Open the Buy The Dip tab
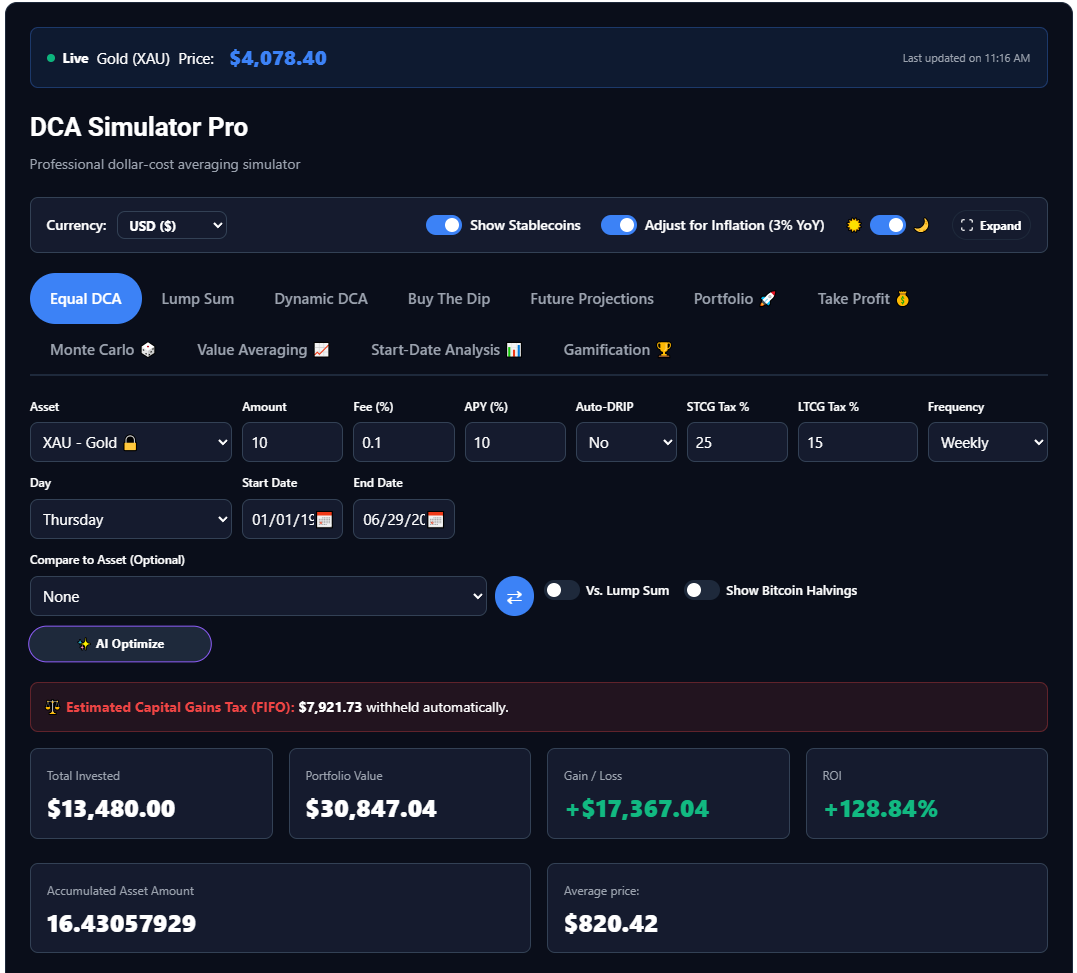Screen dimensions: 1077x973 pyautogui.click(x=449, y=299)
